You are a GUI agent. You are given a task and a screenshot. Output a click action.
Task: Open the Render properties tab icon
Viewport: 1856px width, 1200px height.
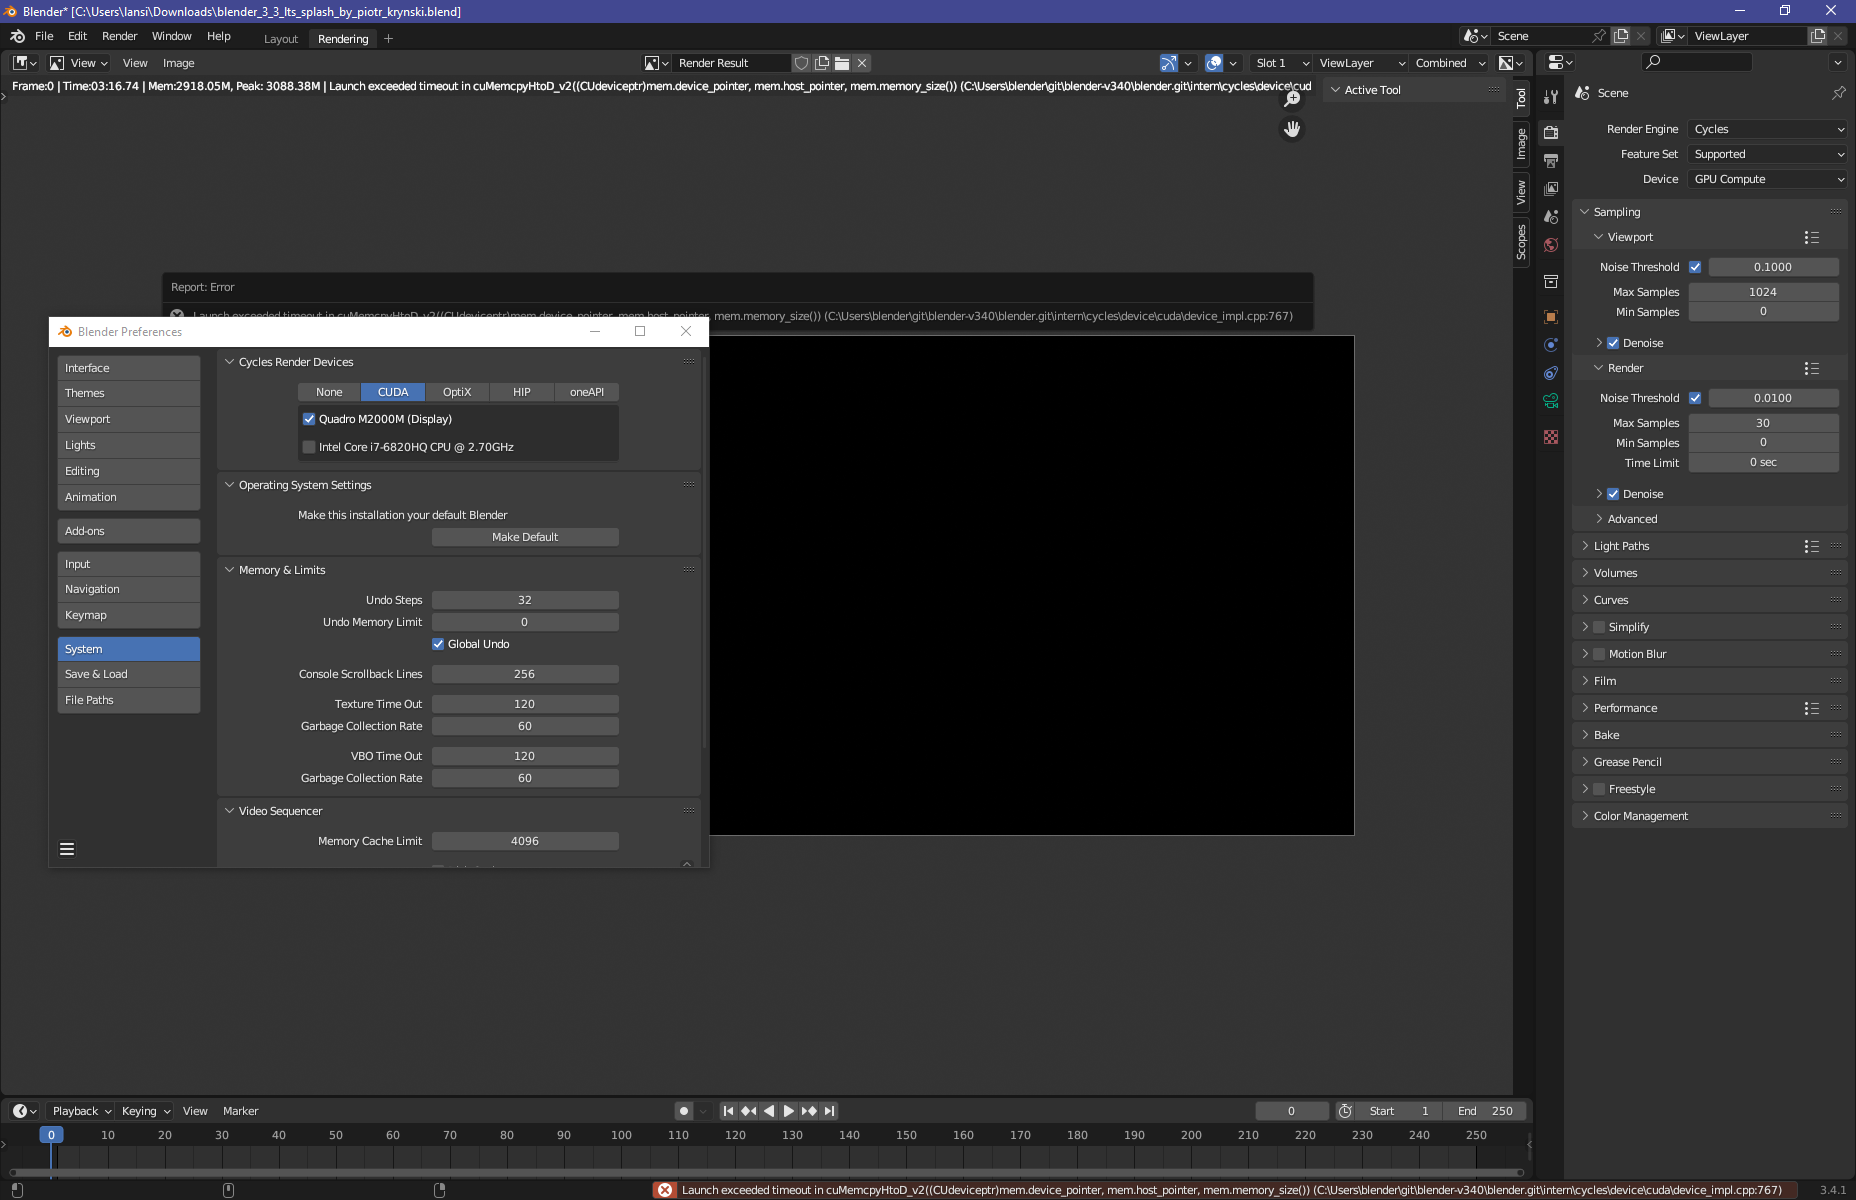coord(1551,132)
